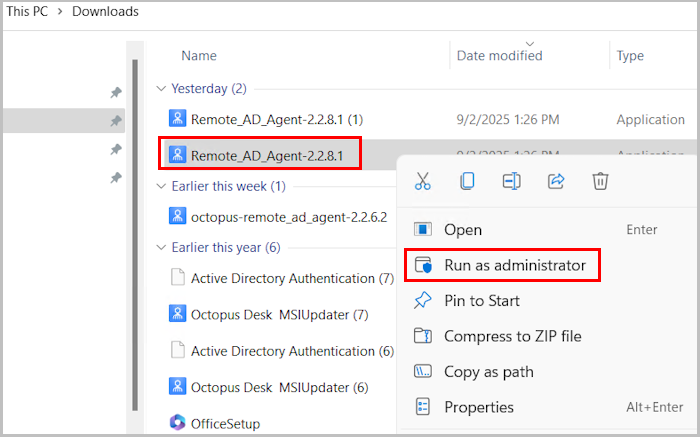Select Octopus Desk MSIUpdater (6) file name

279,387
